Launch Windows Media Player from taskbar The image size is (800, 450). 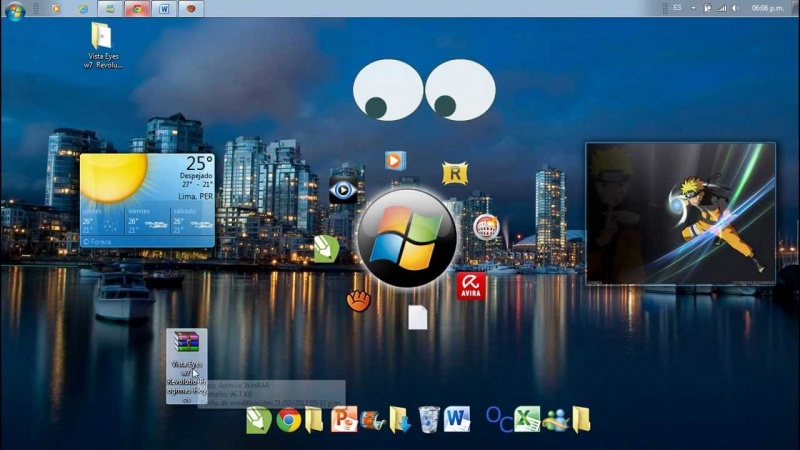click(x=56, y=9)
